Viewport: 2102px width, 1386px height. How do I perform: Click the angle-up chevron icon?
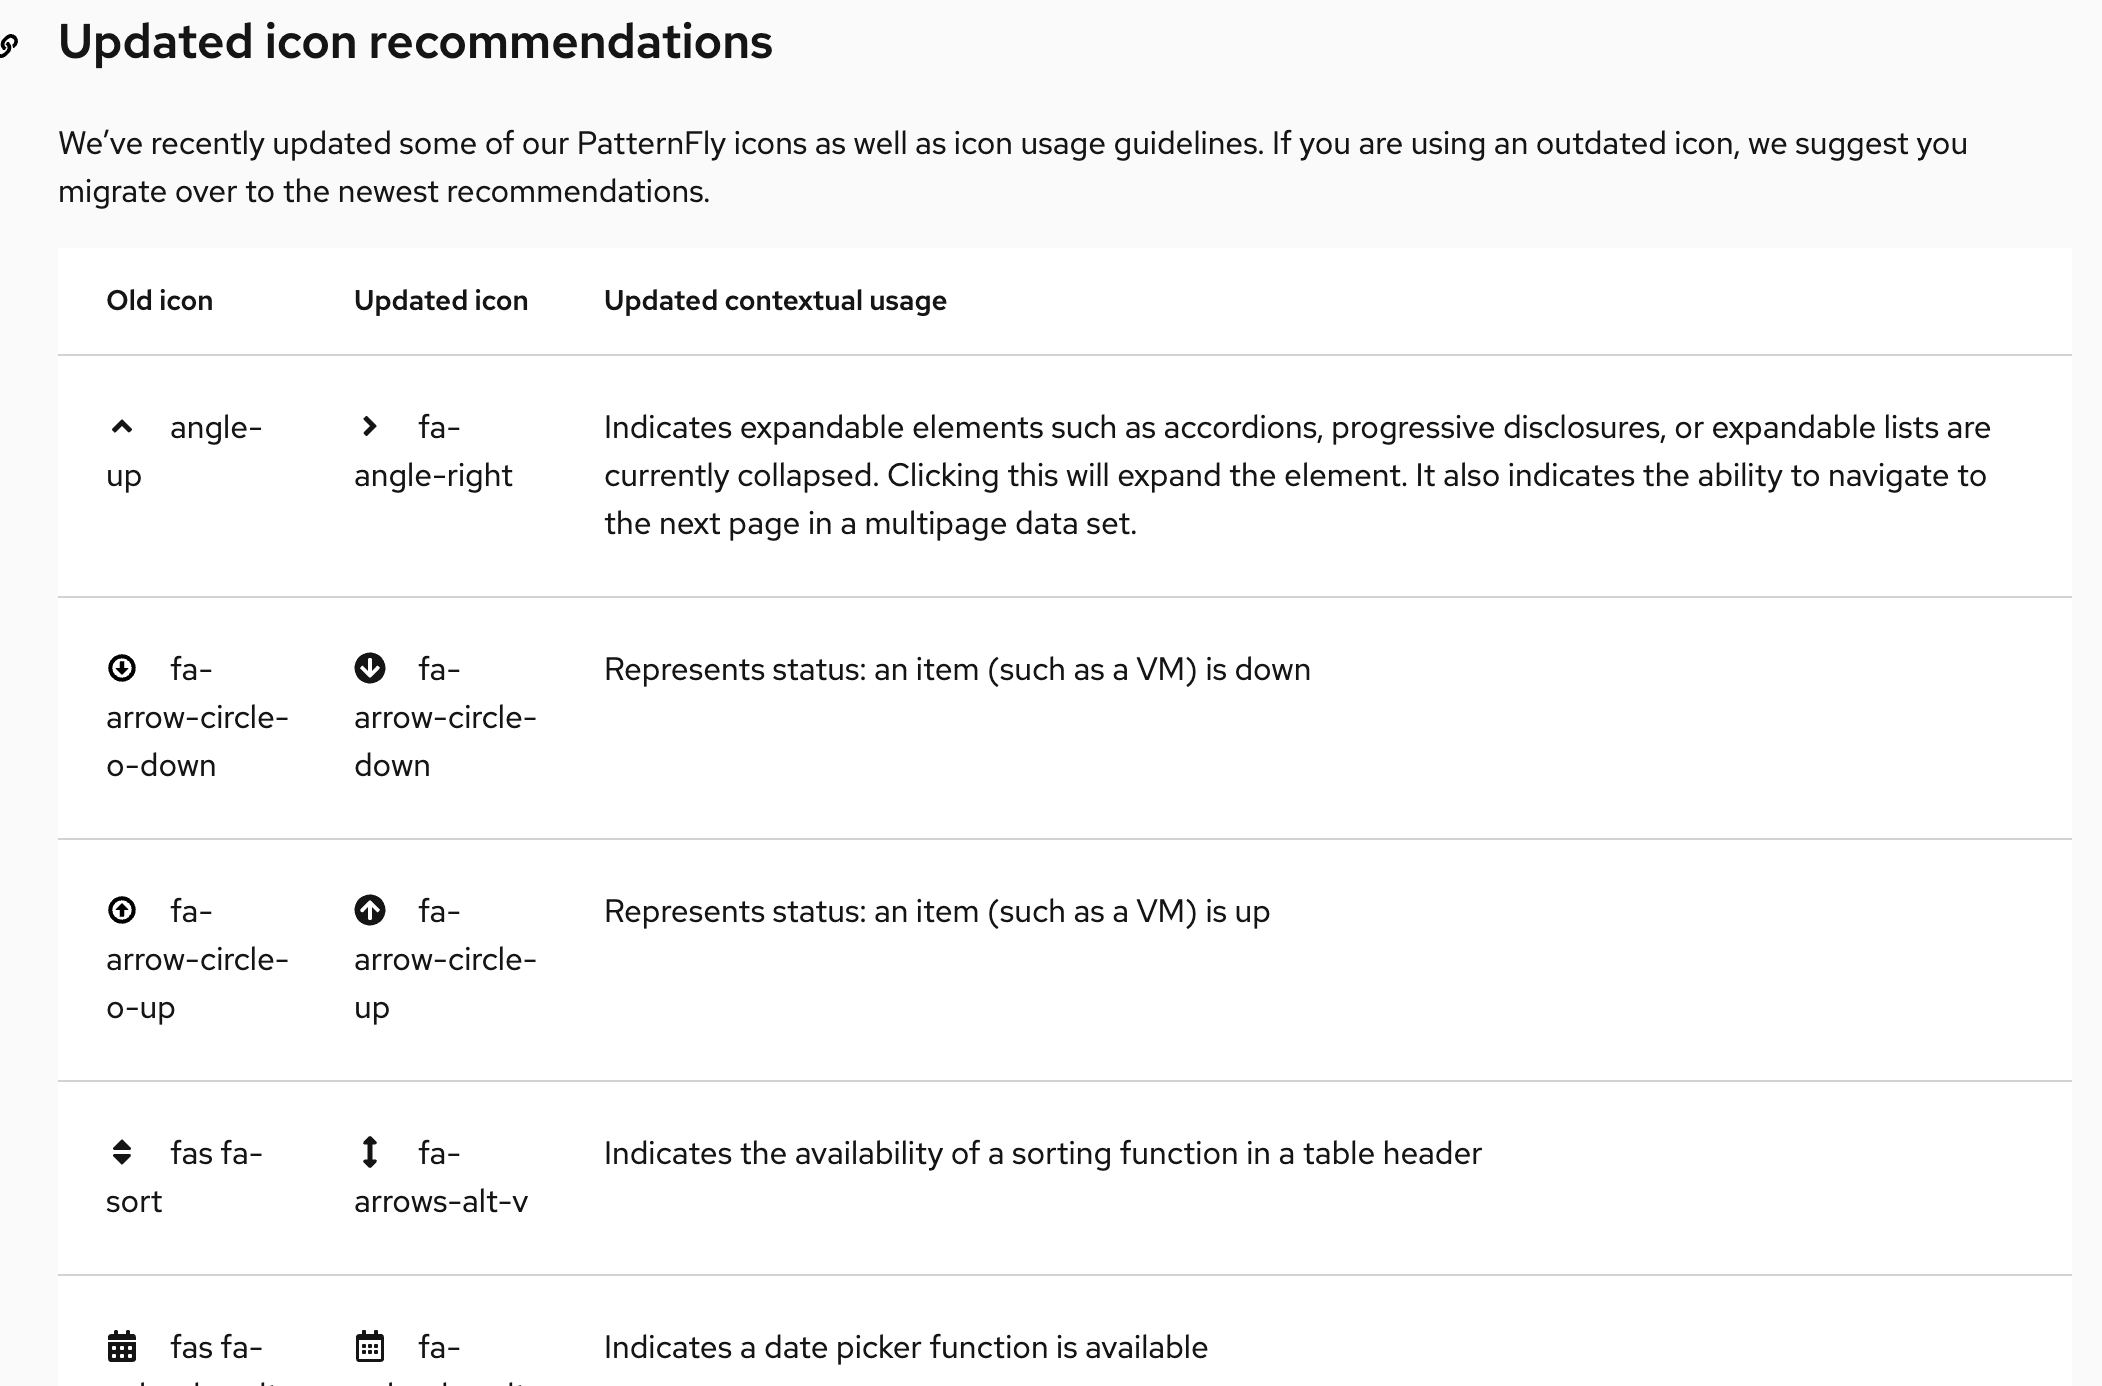[x=122, y=427]
